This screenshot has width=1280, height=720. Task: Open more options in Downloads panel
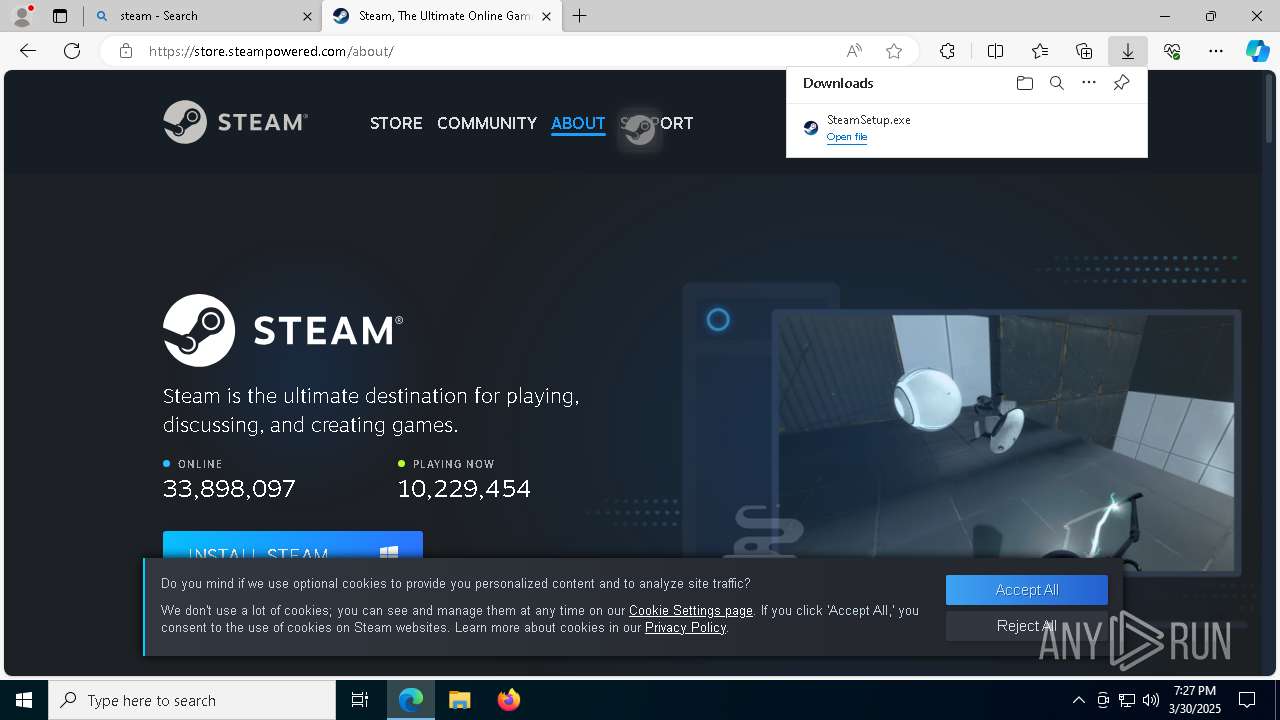pyautogui.click(x=1089, y=83)
